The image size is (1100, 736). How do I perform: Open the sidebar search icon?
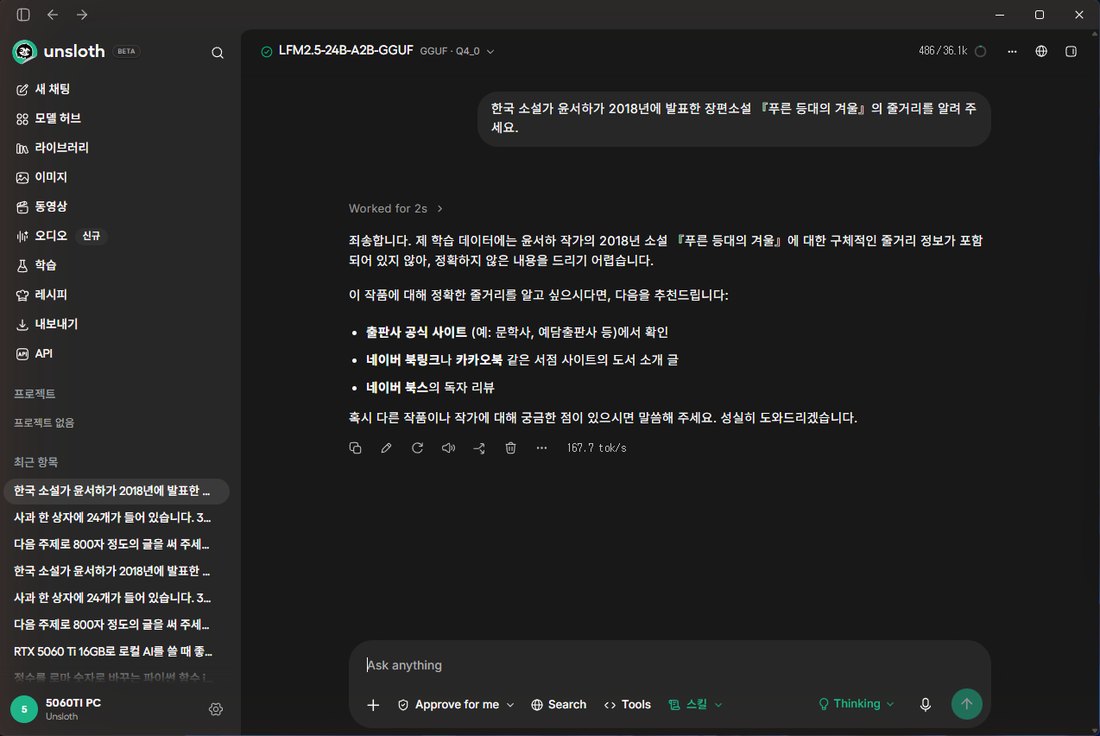[217, 53]
